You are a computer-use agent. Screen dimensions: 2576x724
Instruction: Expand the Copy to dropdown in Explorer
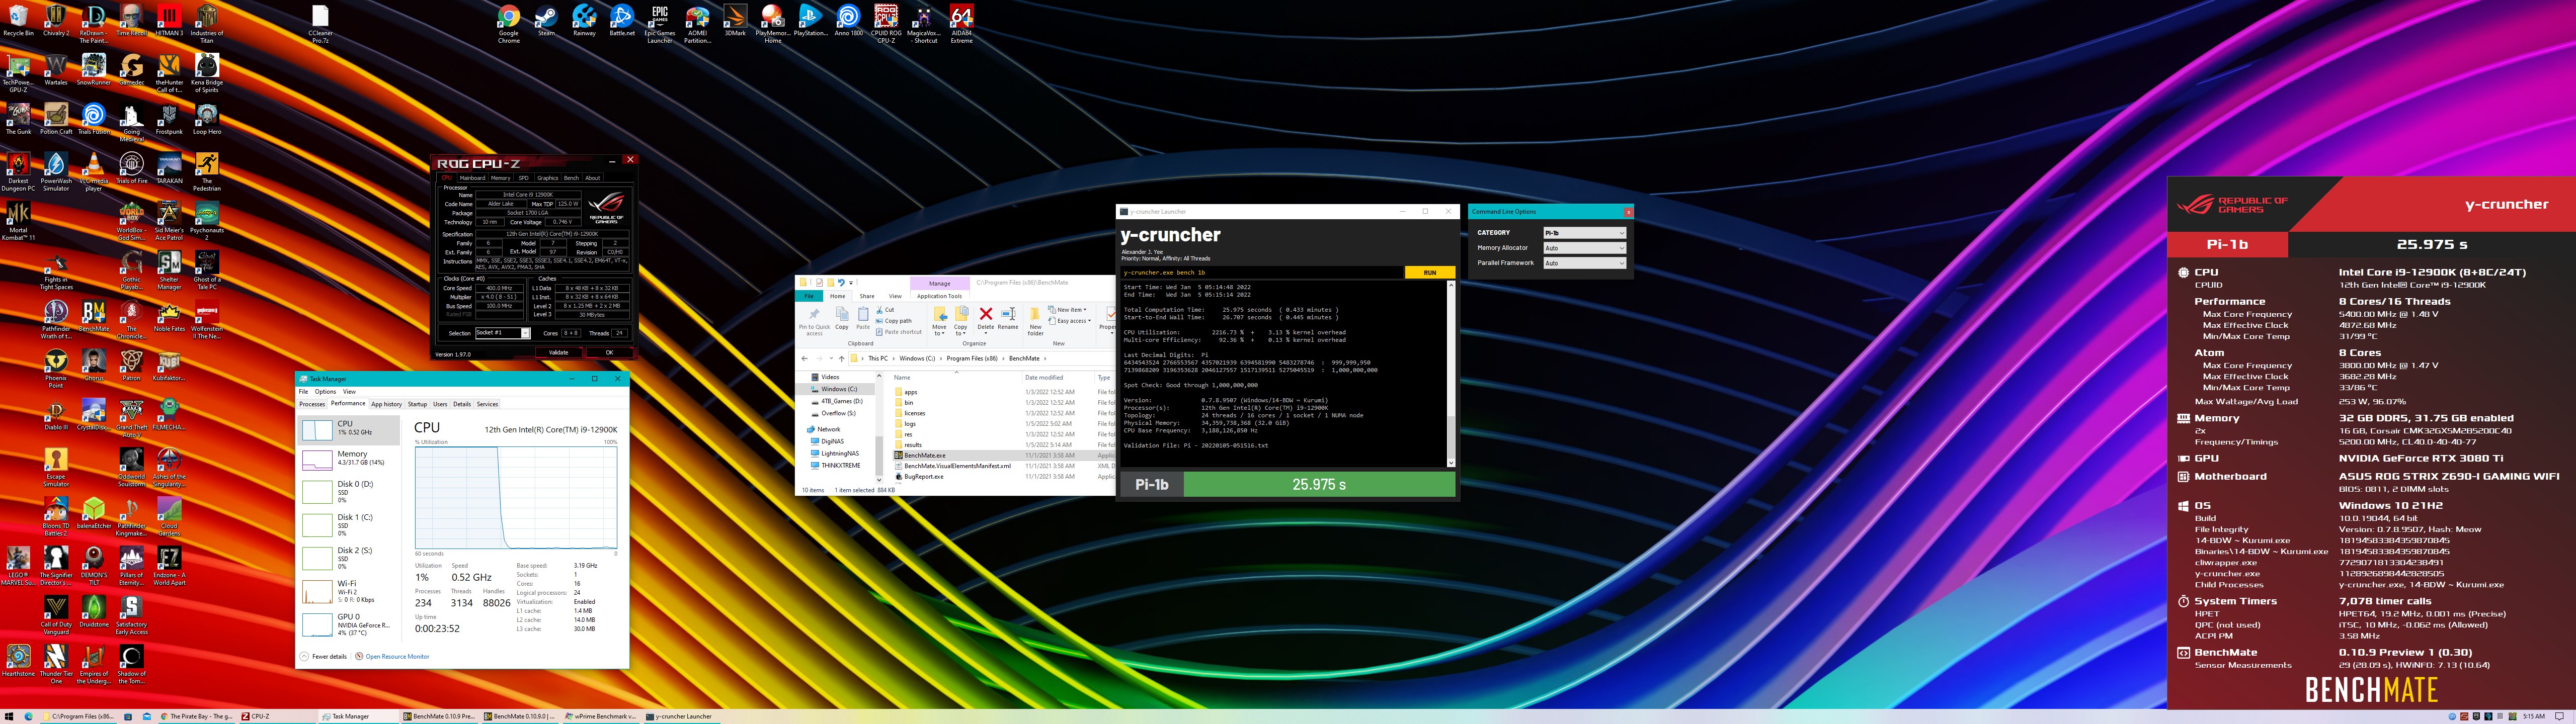coord(961,320)
